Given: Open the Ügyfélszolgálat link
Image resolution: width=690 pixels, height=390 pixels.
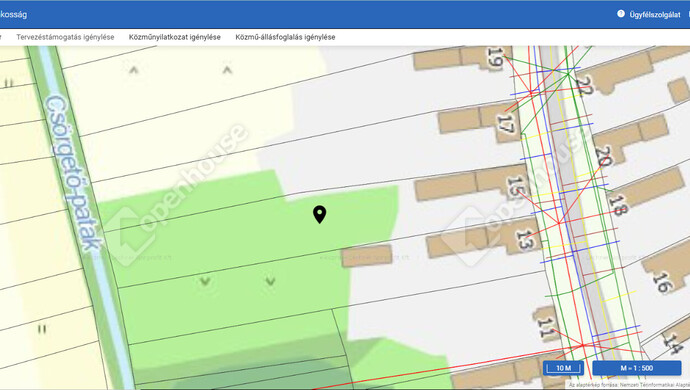Looking at the screenshot, I should pyautogui.click(x=654, y=15).
